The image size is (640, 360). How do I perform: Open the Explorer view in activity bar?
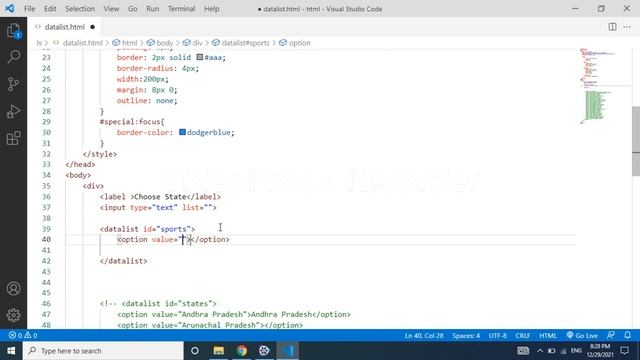click(13, 31)
